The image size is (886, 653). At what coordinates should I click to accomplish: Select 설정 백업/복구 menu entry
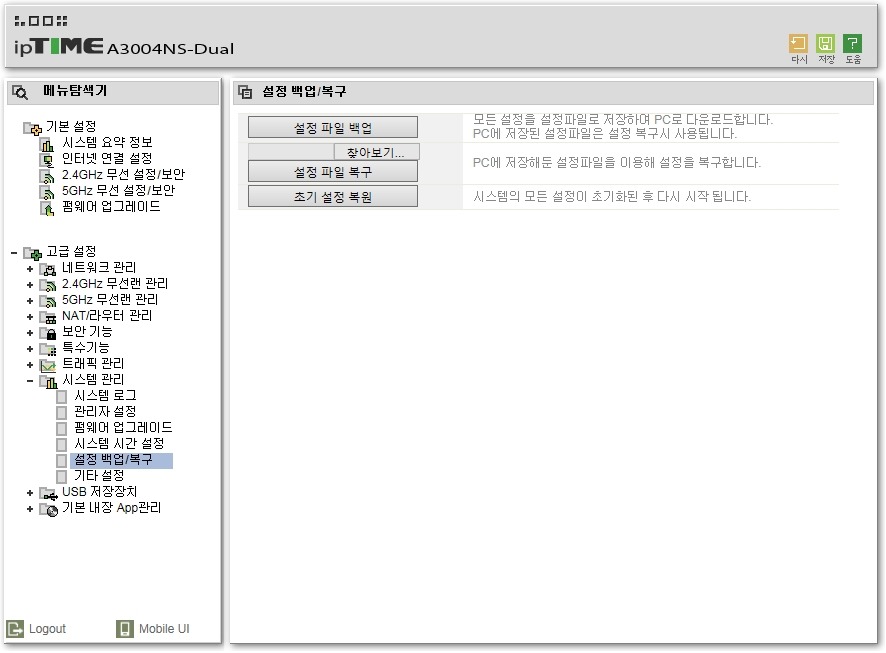(x=122, y=460)
